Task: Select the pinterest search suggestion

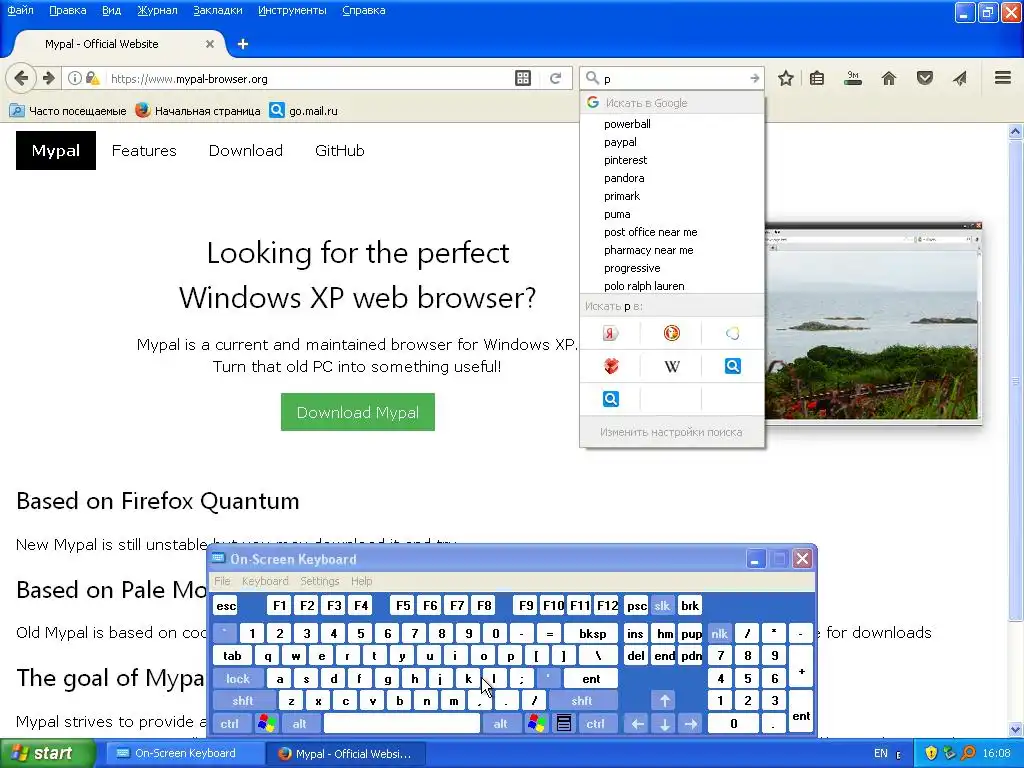Action: (x=672, y=160)
